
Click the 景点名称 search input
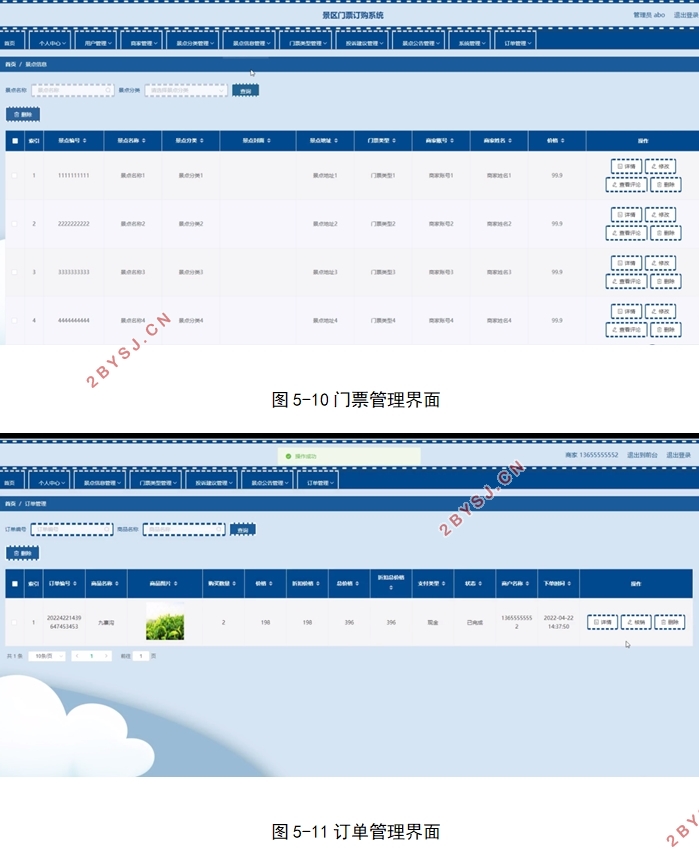(73, 90)
